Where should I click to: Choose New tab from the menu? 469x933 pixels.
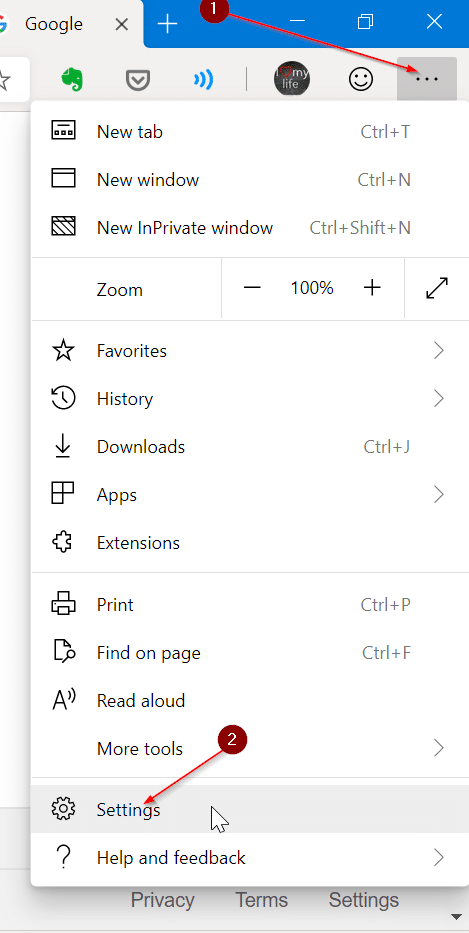(x=250, y=132)
